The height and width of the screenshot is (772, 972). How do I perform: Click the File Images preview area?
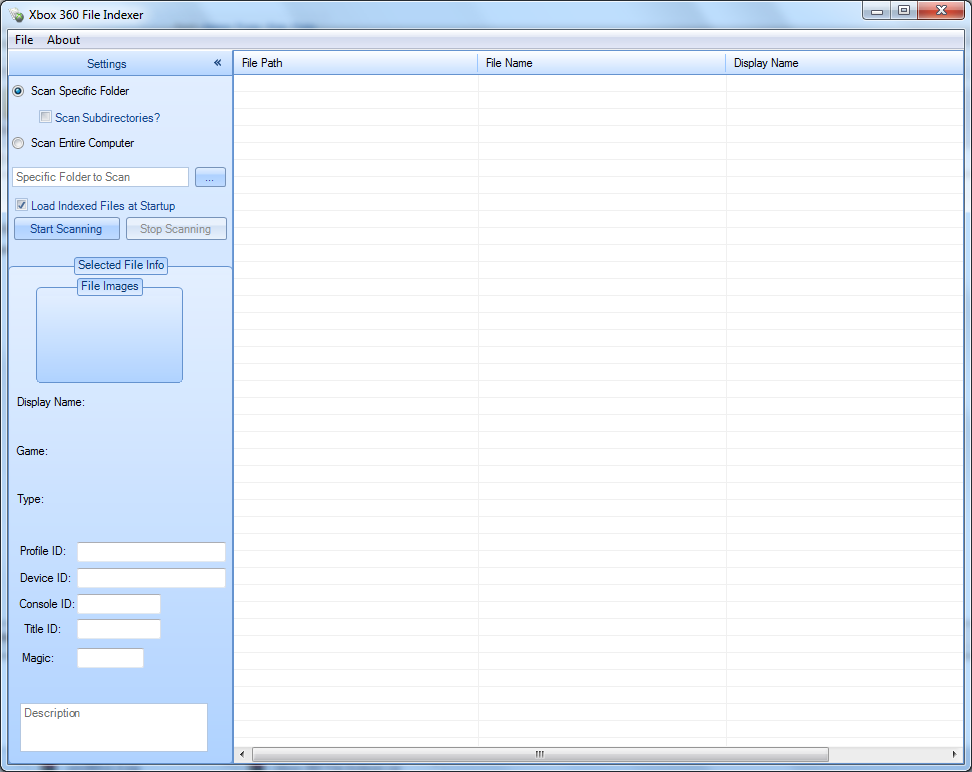pyautogui.click(x=109, y=335)
